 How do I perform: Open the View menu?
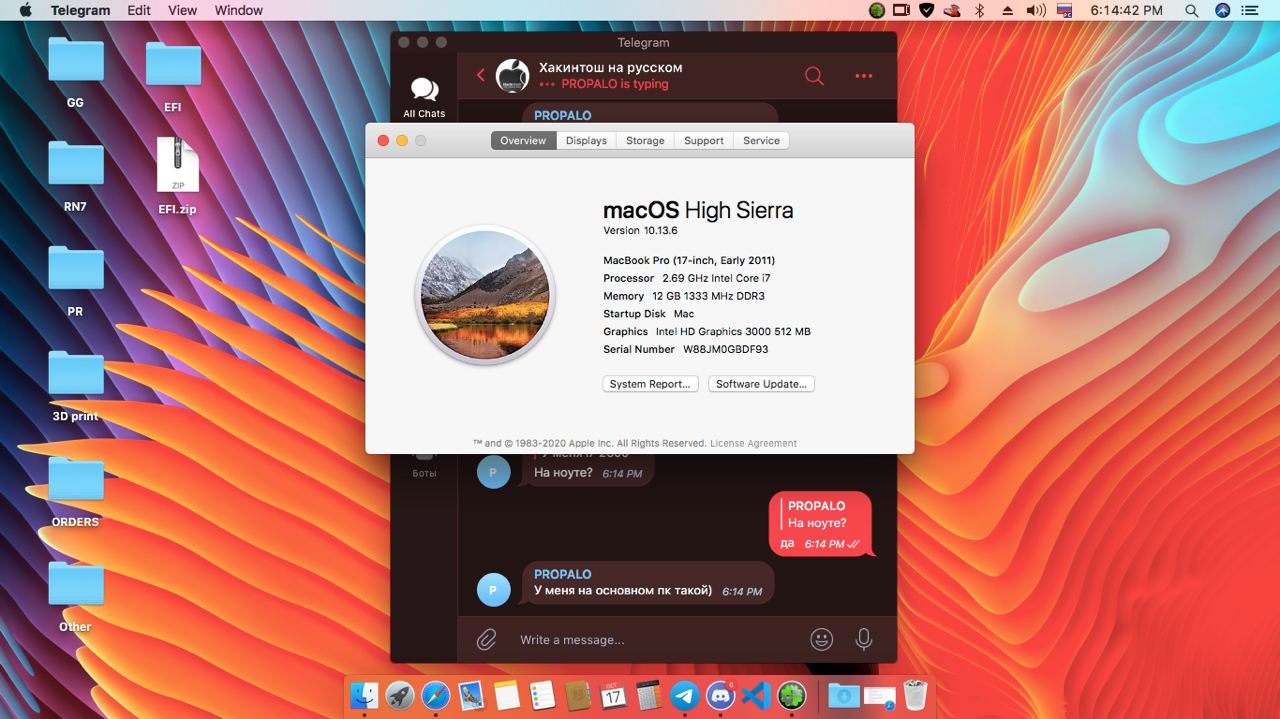(182, 10)
